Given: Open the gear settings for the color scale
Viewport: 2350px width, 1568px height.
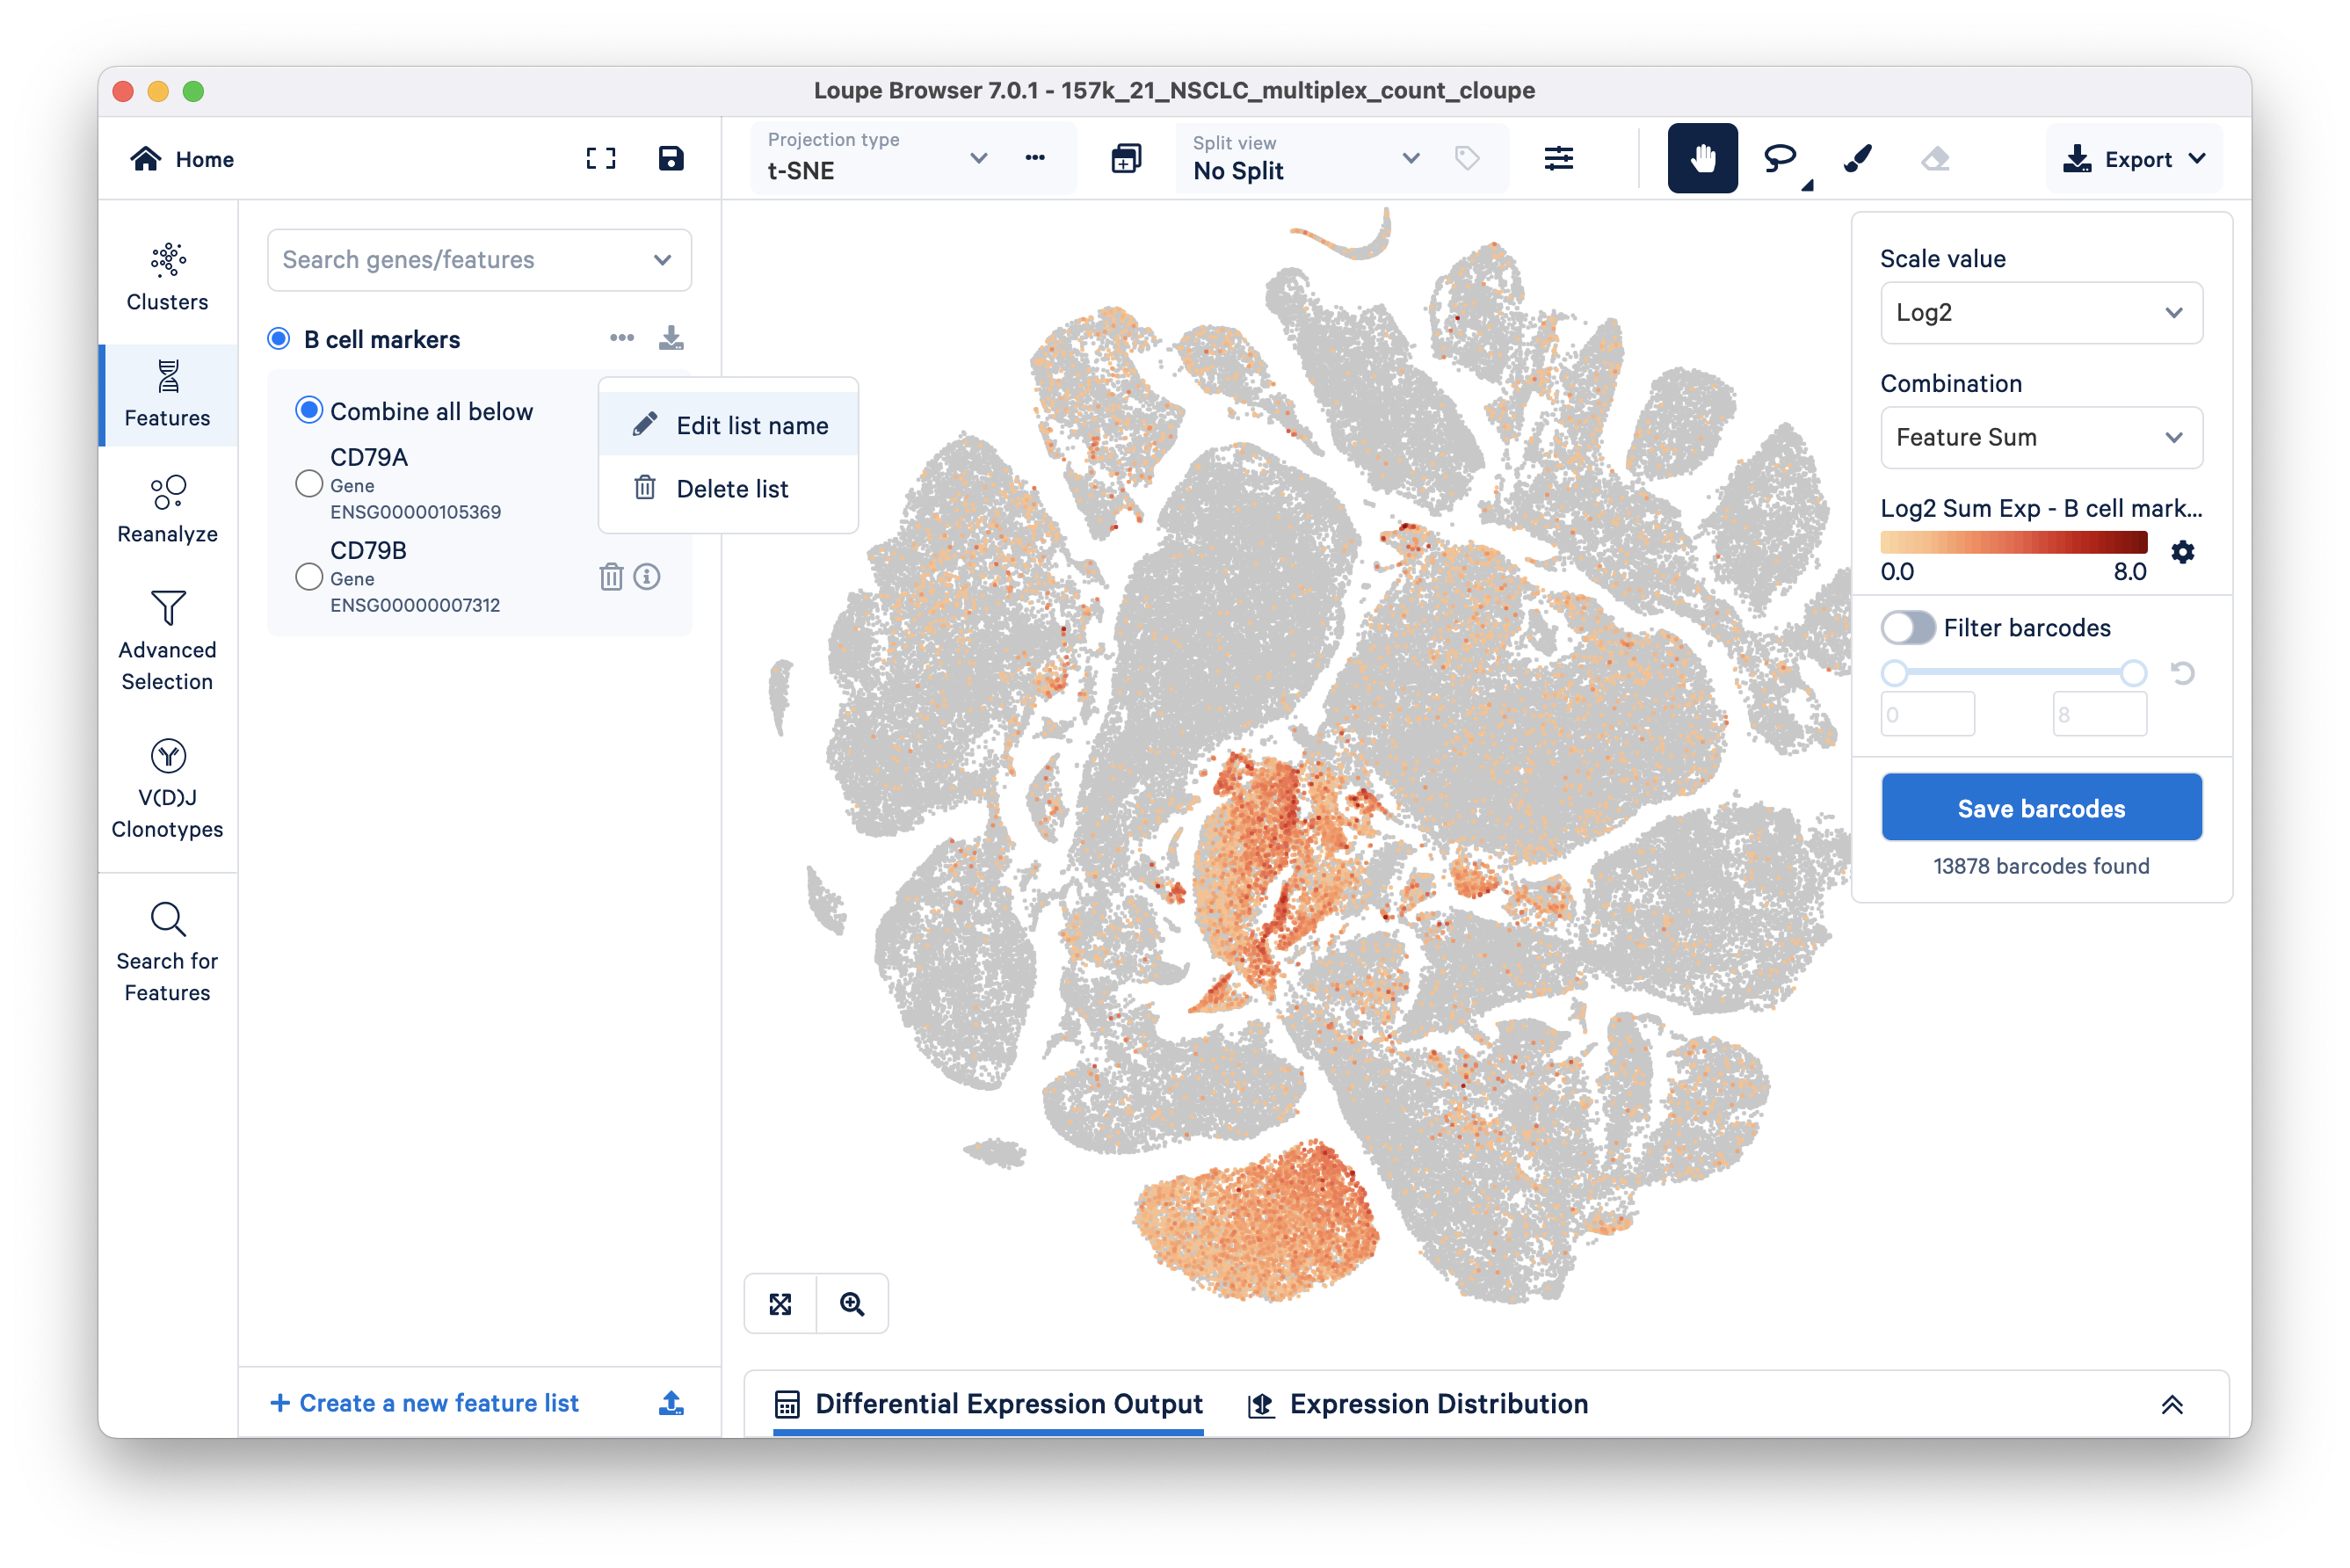Looking at the screenshot, I should point(2184,551).
